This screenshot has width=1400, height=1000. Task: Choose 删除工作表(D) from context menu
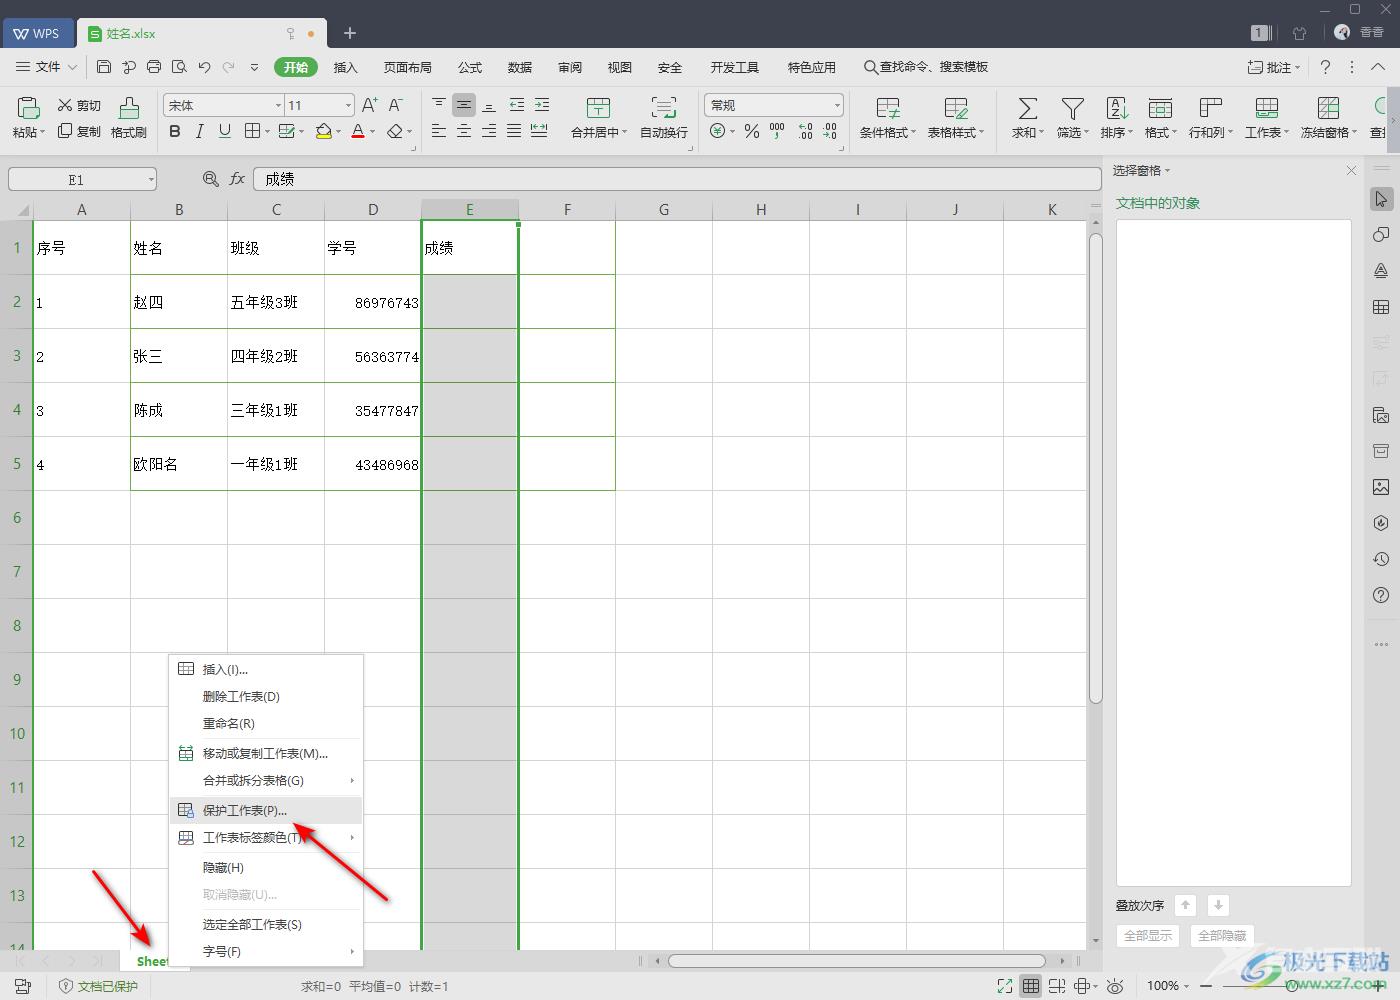coord(266,696)
